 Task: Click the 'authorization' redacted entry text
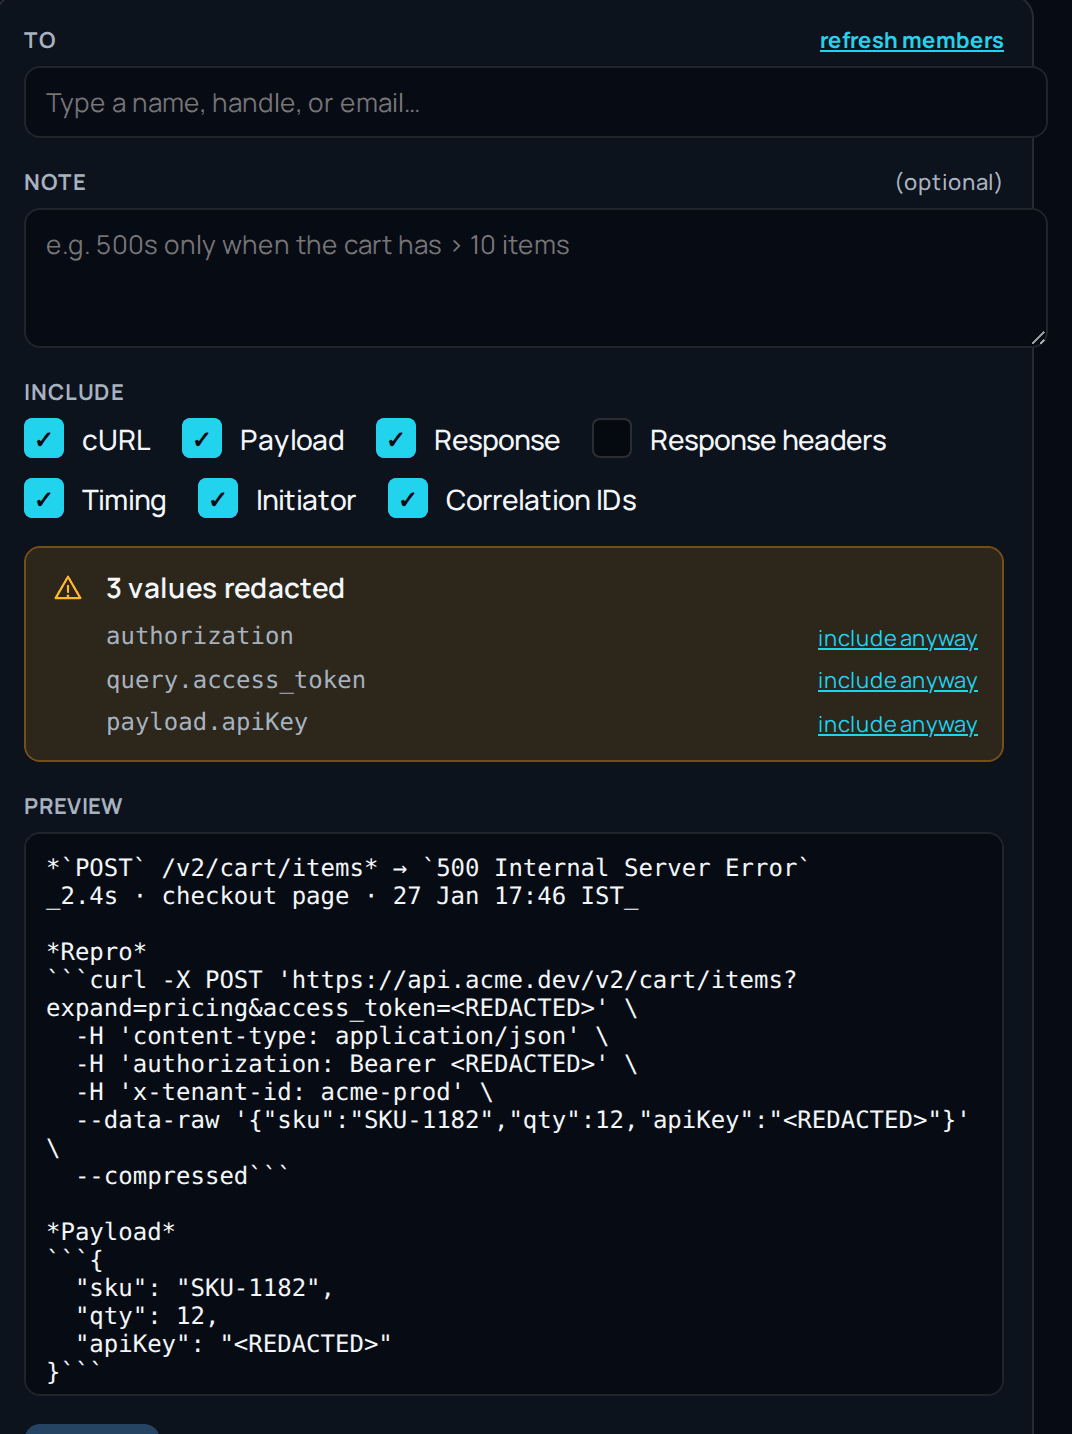[x=200, y=636]
